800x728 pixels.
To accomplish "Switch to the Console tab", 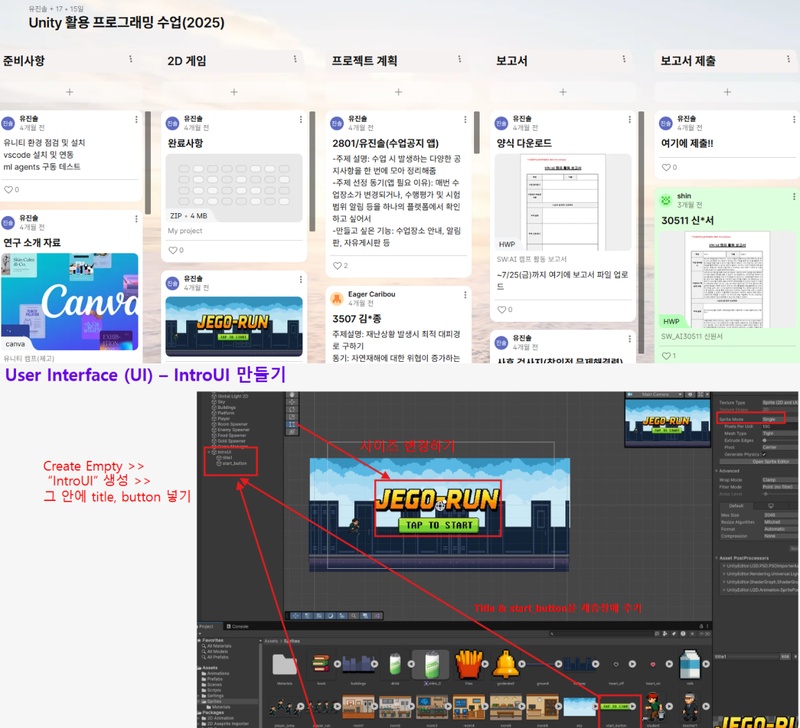I will (x=240, y=626).
